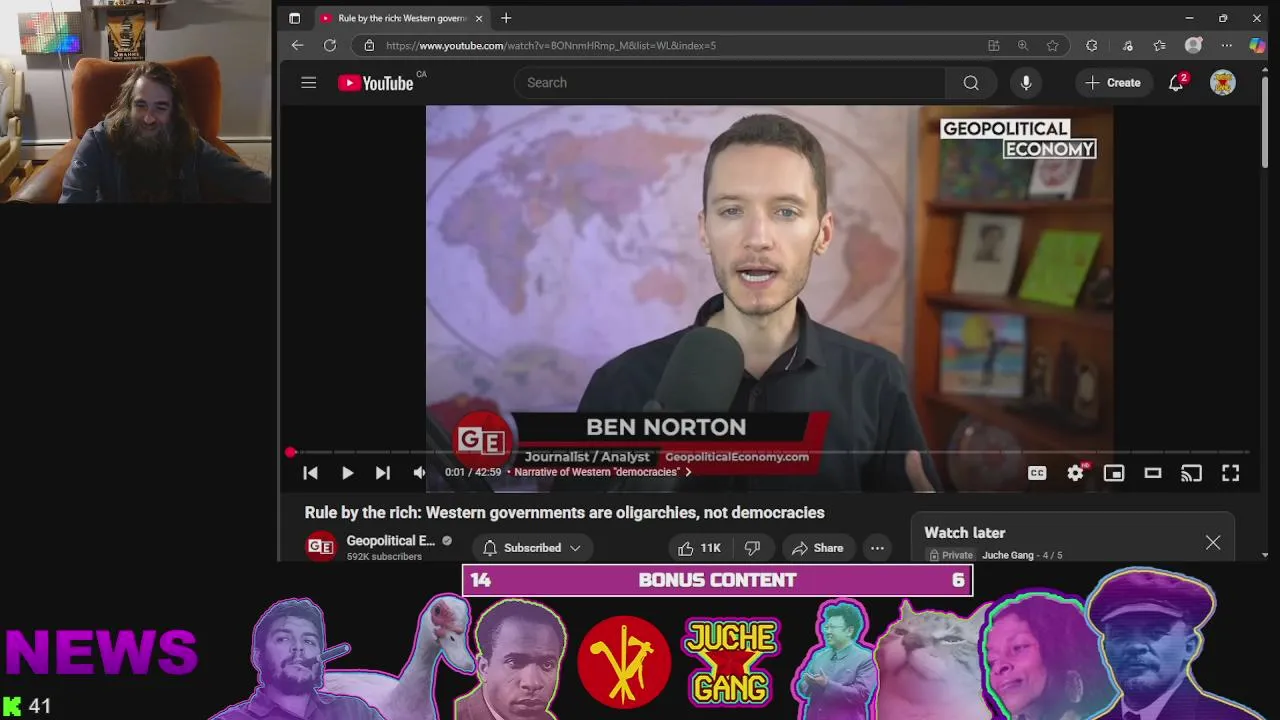Screen dimensions: 1280x720
Task: Add this page to favorites with the star
Action: pyautogui.click(x=1053, y=45)
